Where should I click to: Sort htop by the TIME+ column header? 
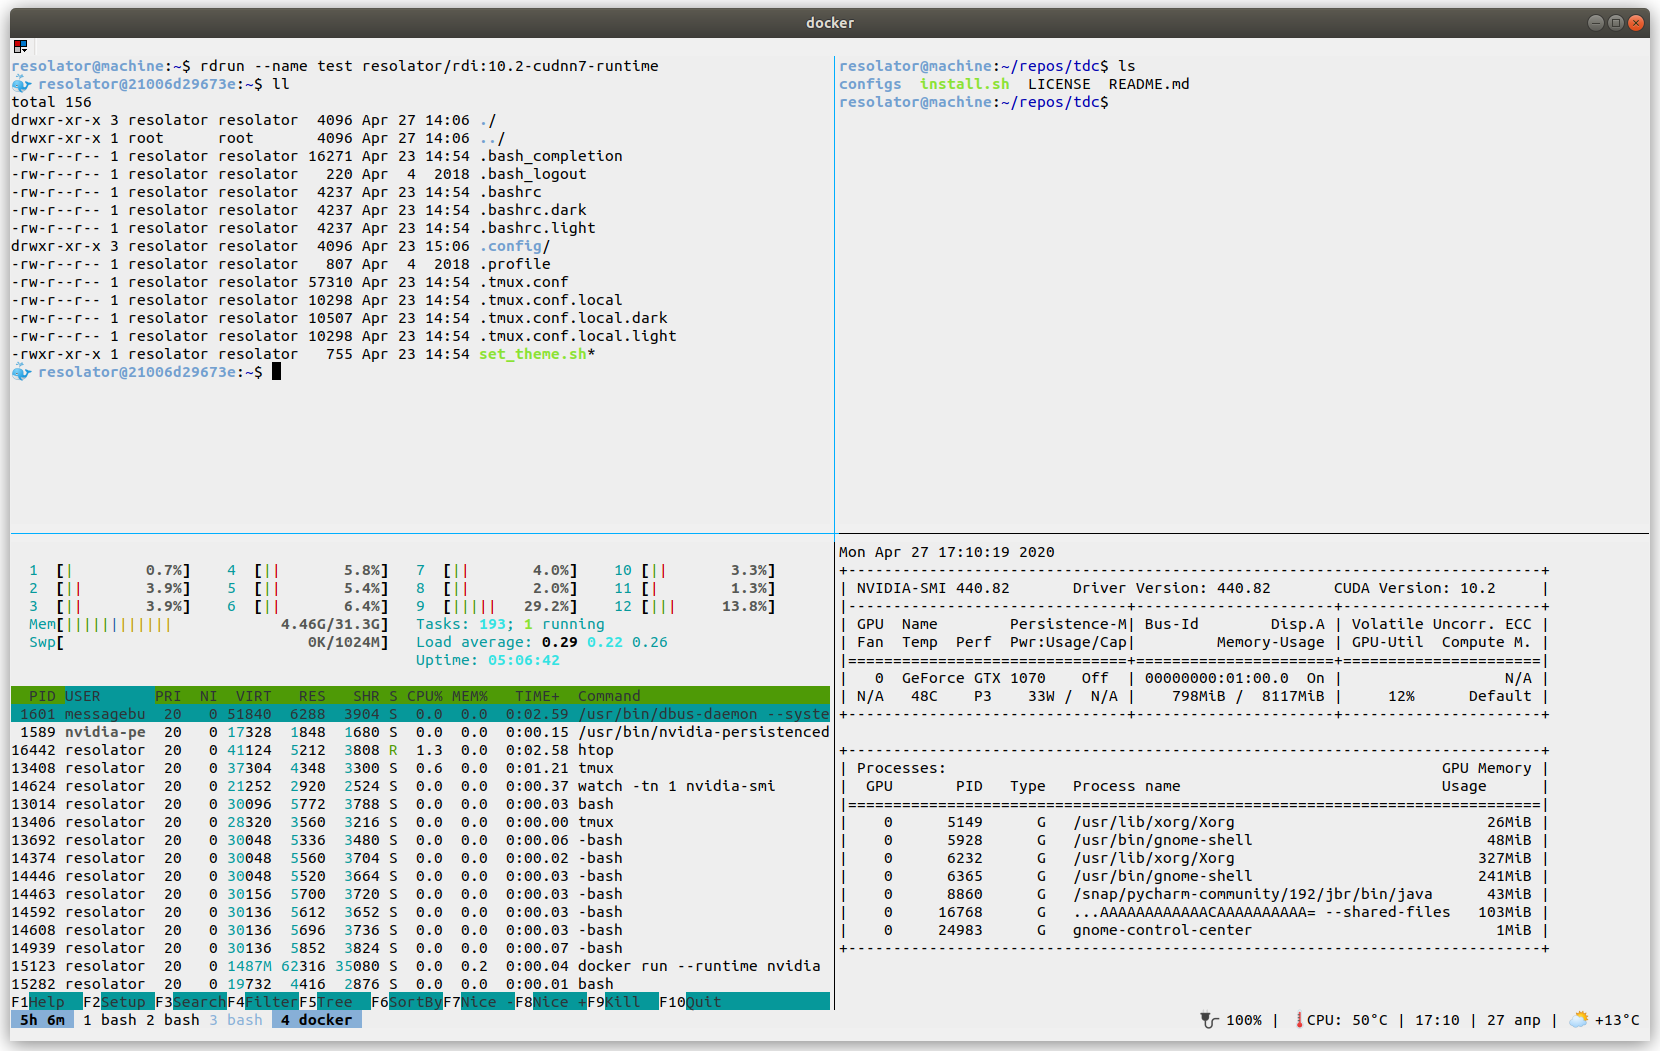click(x=537, y=696)
